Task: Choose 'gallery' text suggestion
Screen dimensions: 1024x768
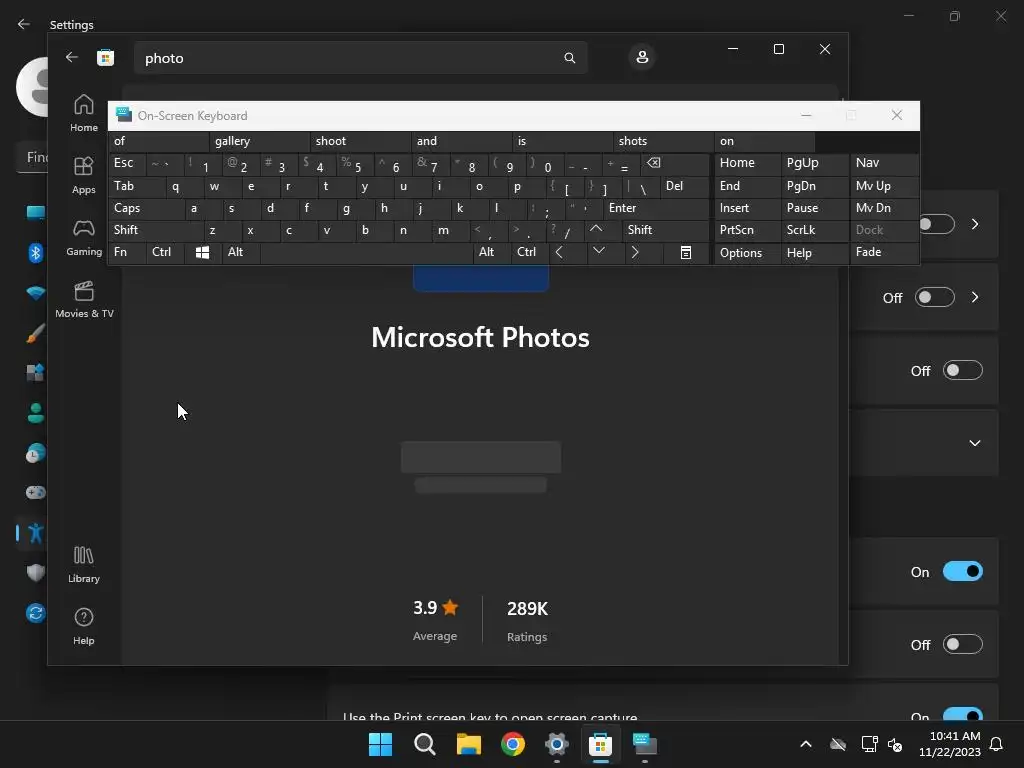Action: tap(259, 141)
